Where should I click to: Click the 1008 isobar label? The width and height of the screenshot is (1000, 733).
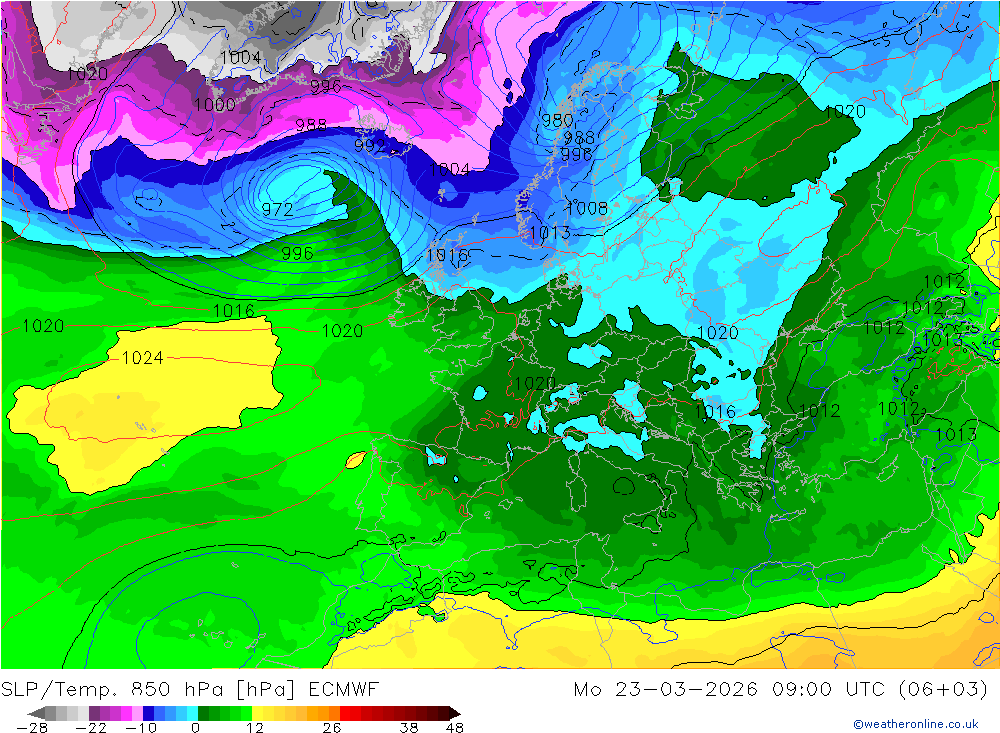click(x=587, y=208)
